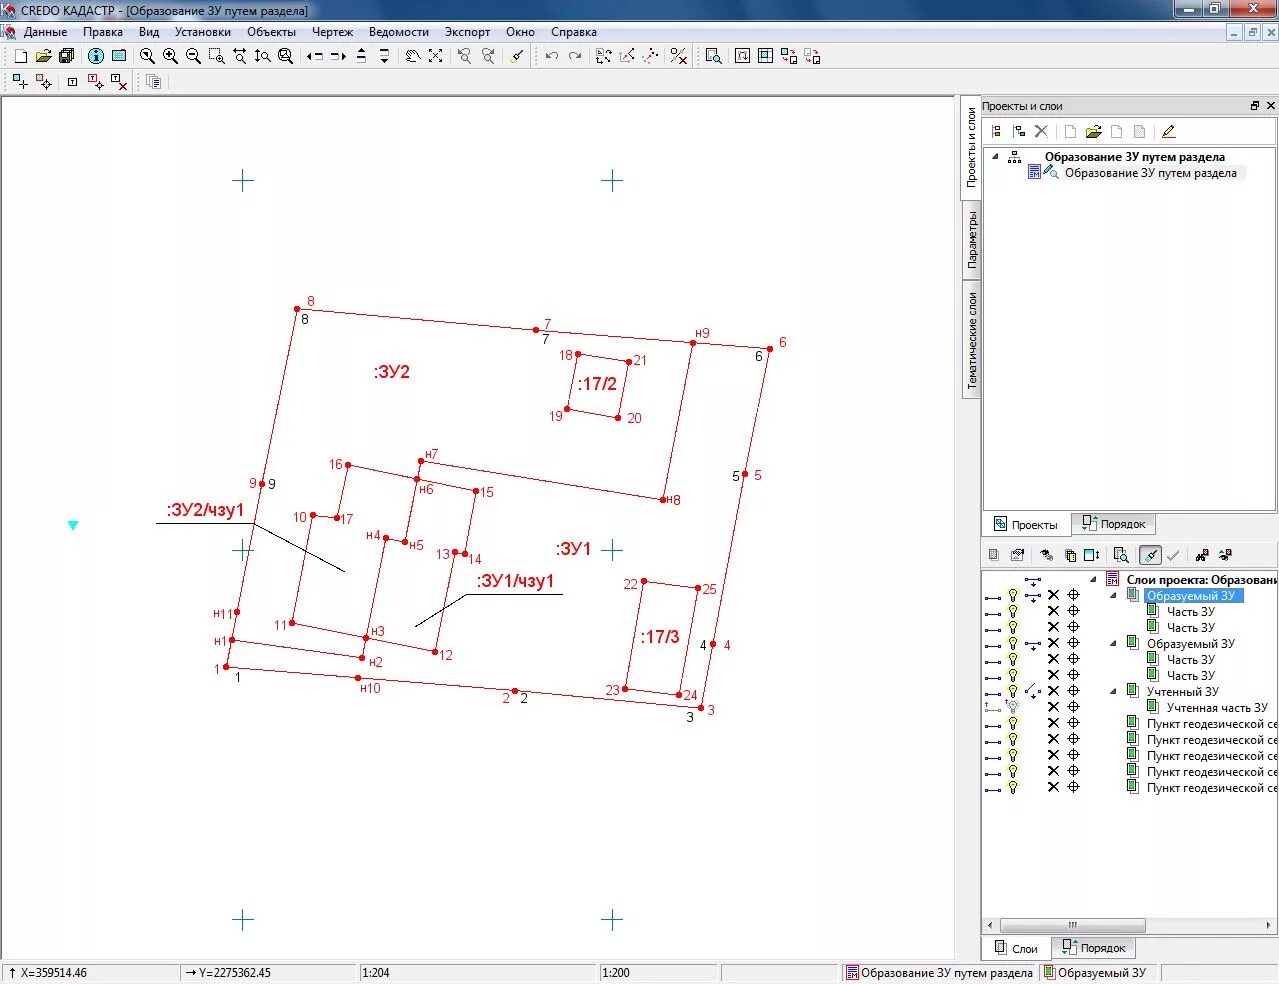Collapse the Учтенный ЗУ layer group
Viewport: 1279px width, 984px height.
pos(1113,691)
